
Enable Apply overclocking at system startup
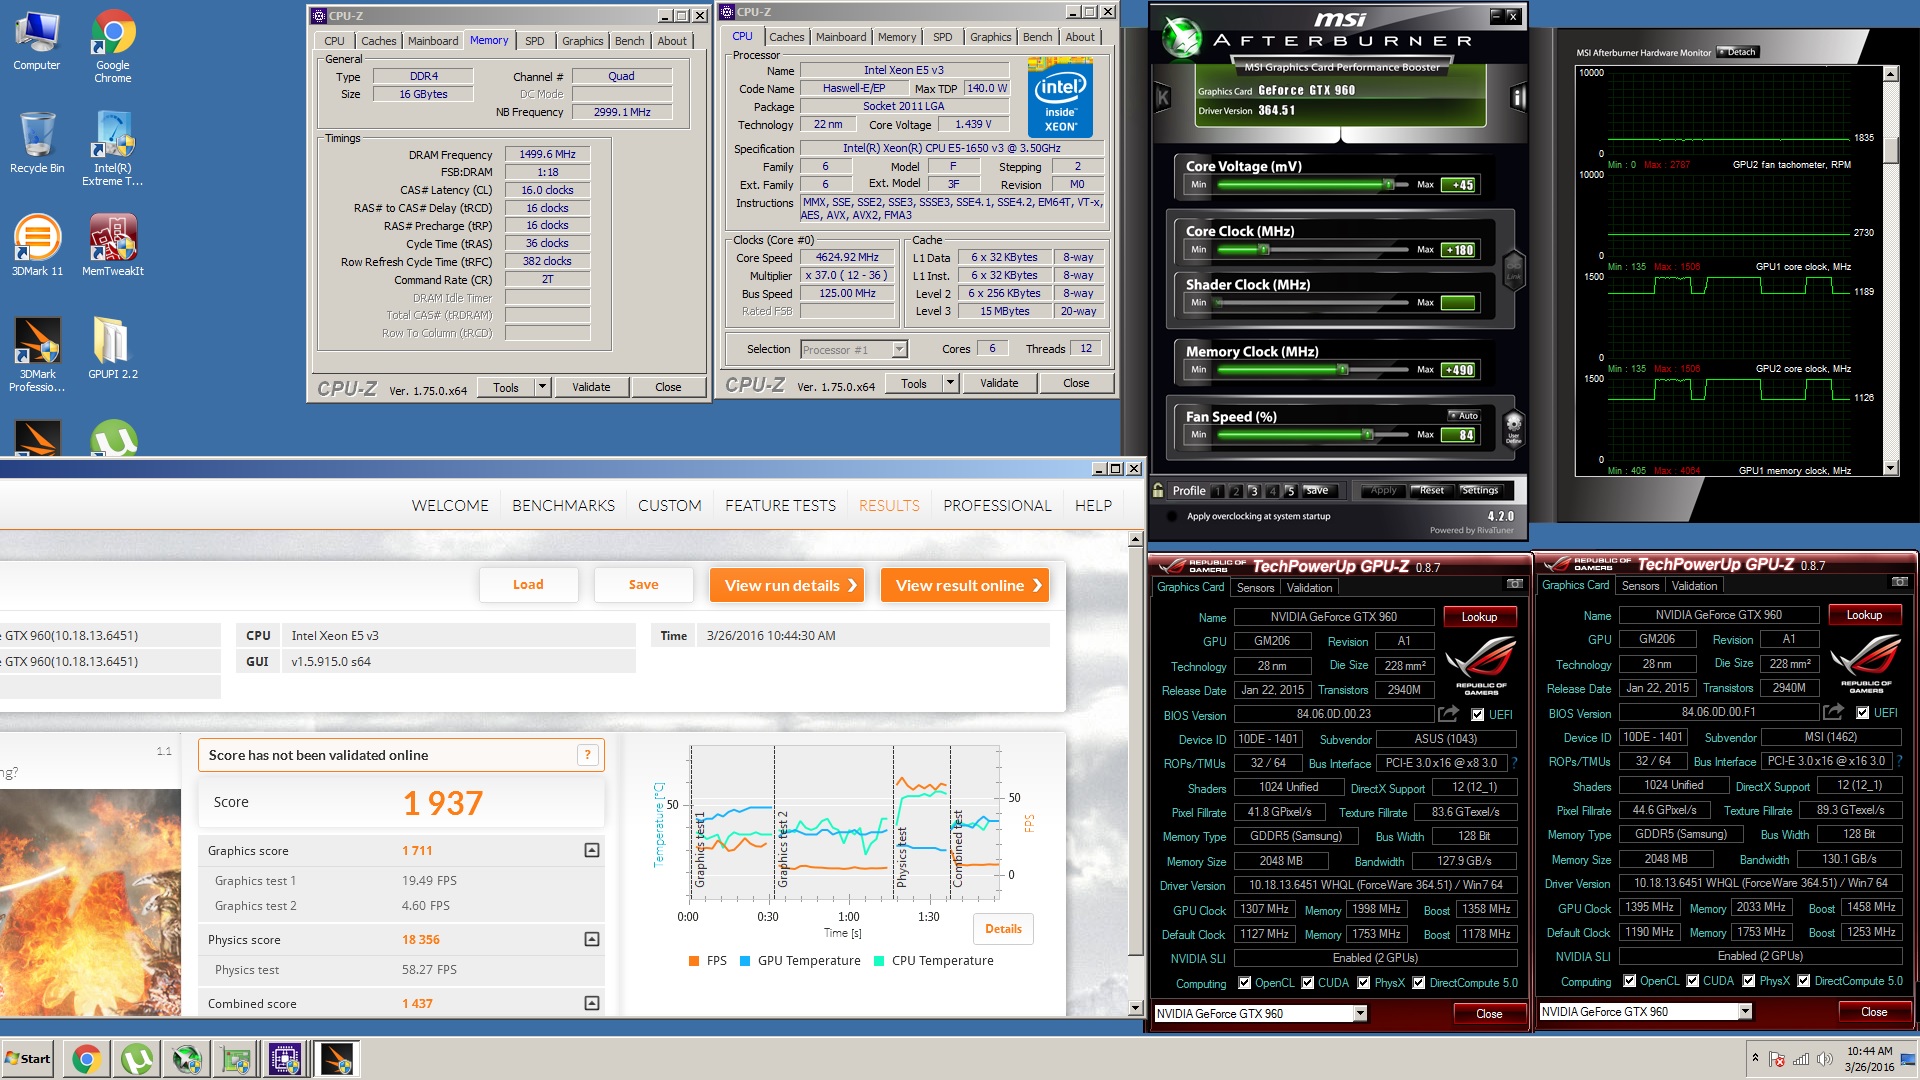tap(1171, 517)
